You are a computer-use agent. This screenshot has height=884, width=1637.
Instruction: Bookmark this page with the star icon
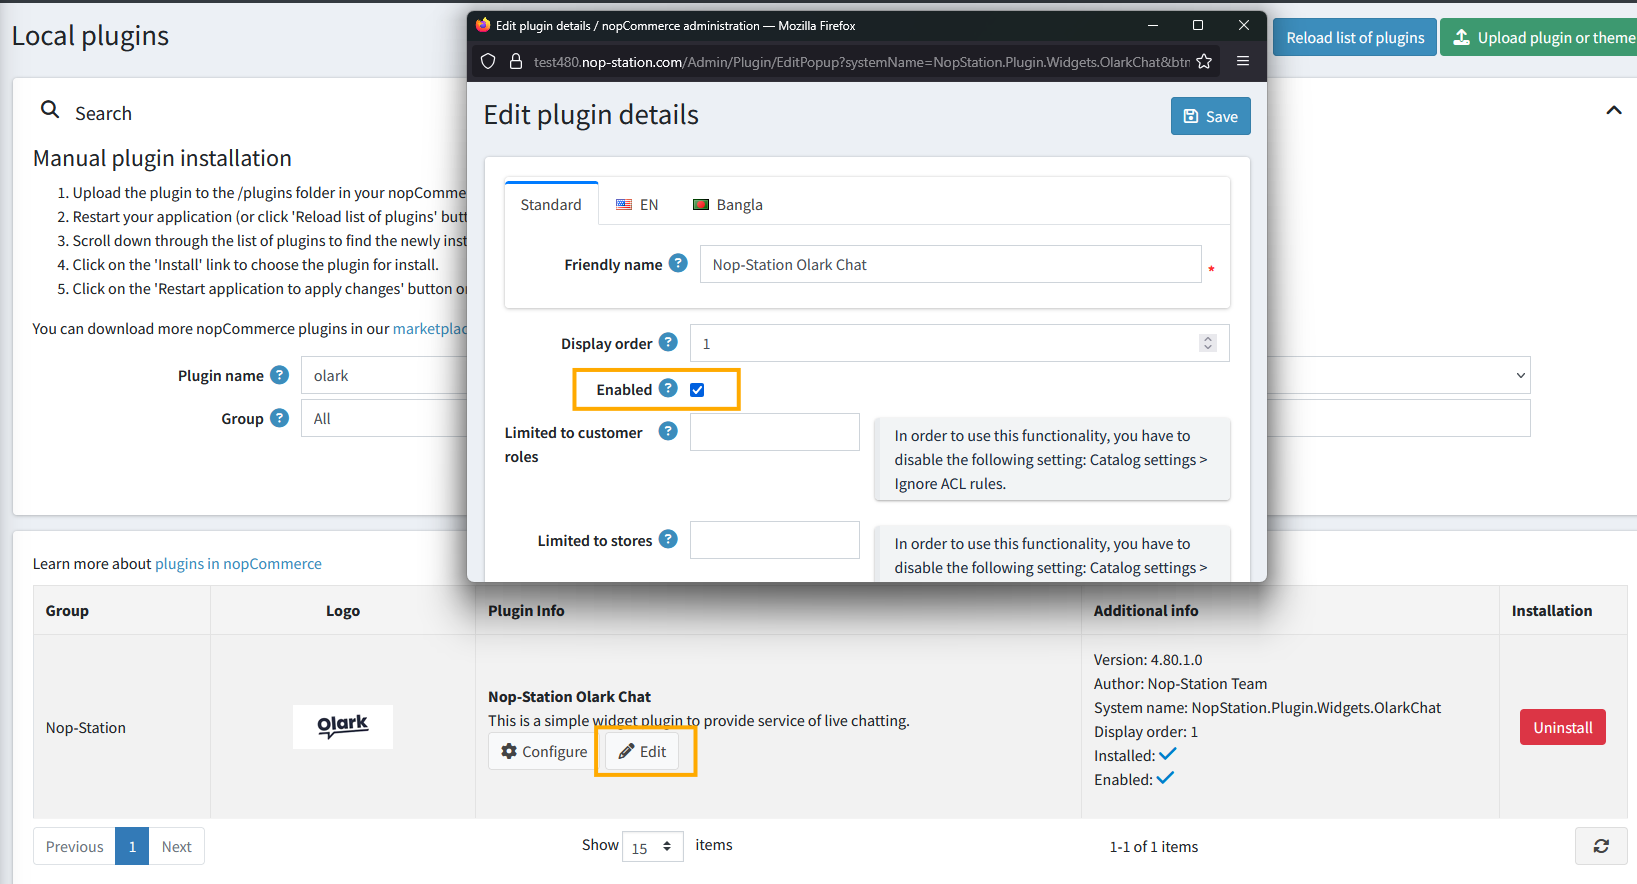pos(1204,61)
